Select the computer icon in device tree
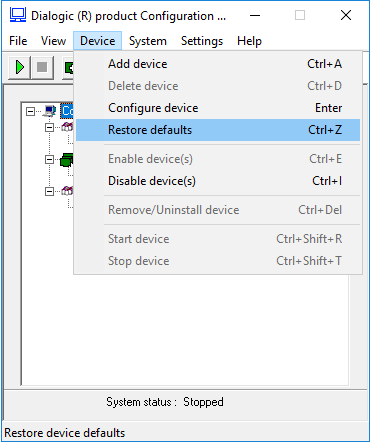 pos(50,111)
